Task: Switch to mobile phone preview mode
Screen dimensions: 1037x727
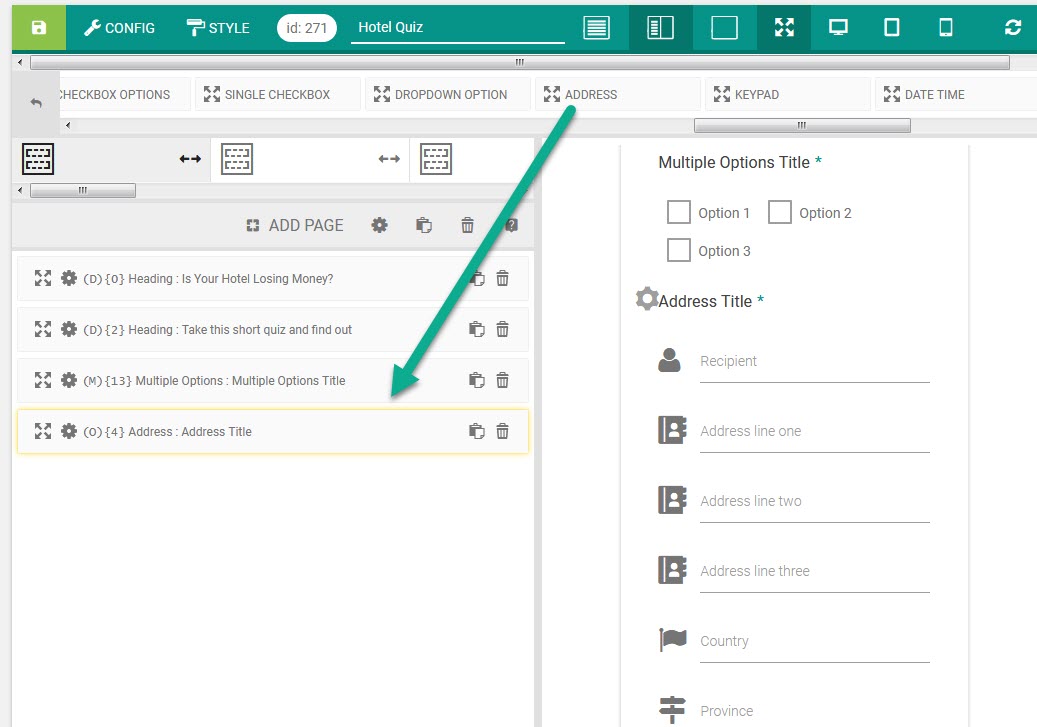Action: point(946,27)
